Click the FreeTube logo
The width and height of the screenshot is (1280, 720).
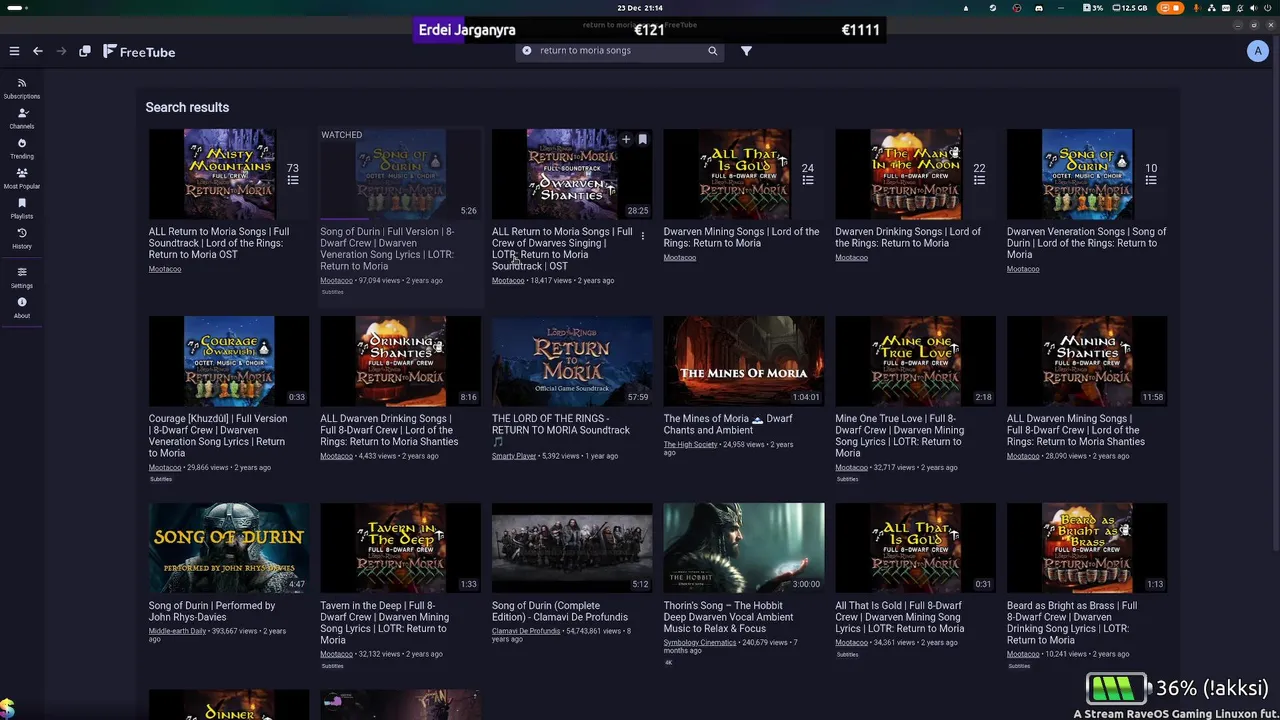tap(139, 51)
